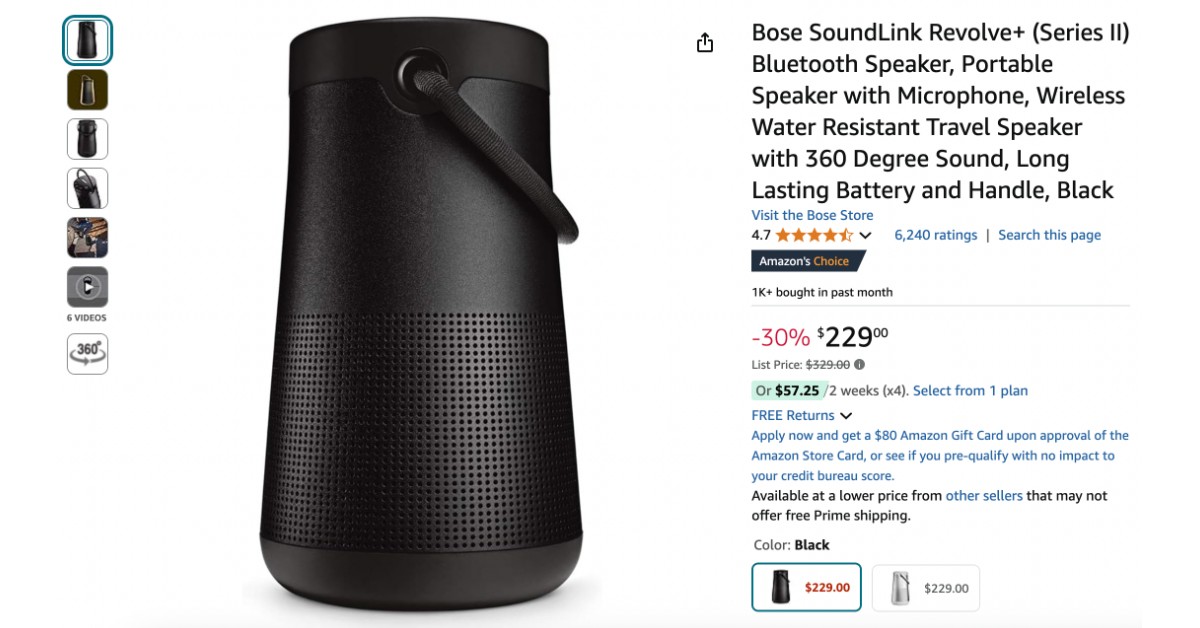This screenshot has height=628, width=1200.
Task: Expand the FREE Returns dropdown
Action: pos(846,416)
